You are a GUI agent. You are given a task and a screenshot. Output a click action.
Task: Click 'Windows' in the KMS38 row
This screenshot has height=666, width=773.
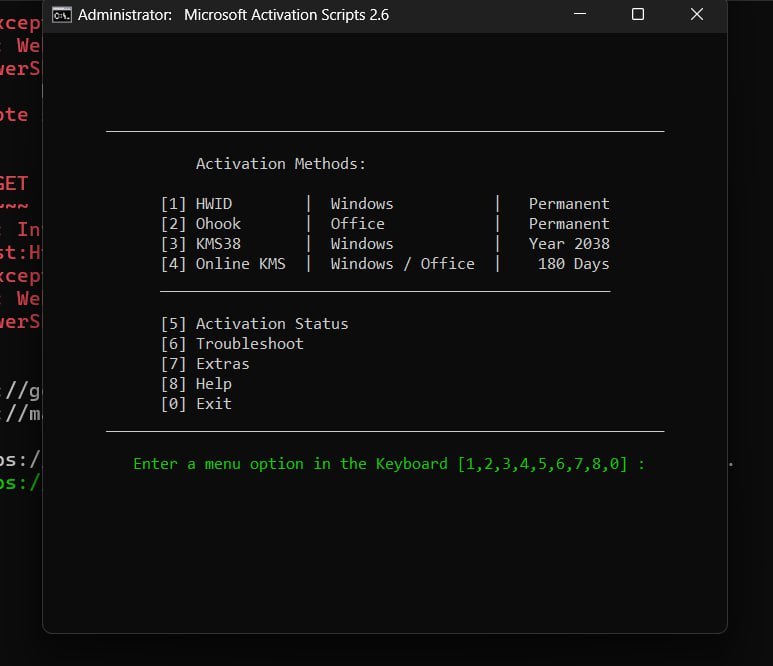click(362, 244)
